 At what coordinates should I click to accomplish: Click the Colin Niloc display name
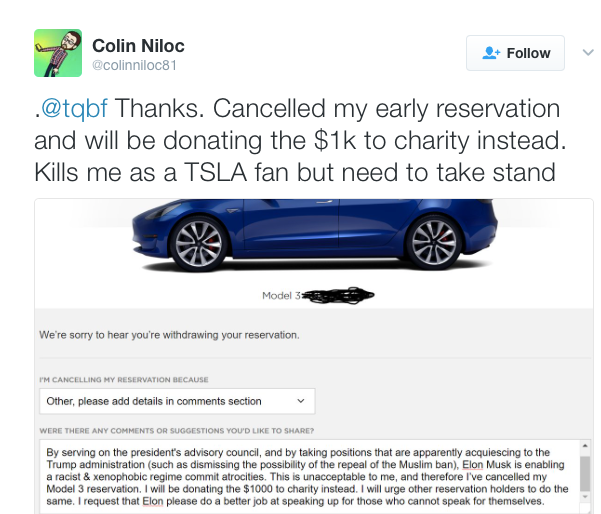[x=138, y=46]
